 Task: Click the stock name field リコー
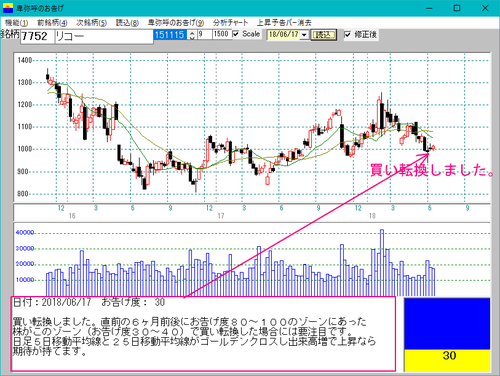tap(104, 36)
